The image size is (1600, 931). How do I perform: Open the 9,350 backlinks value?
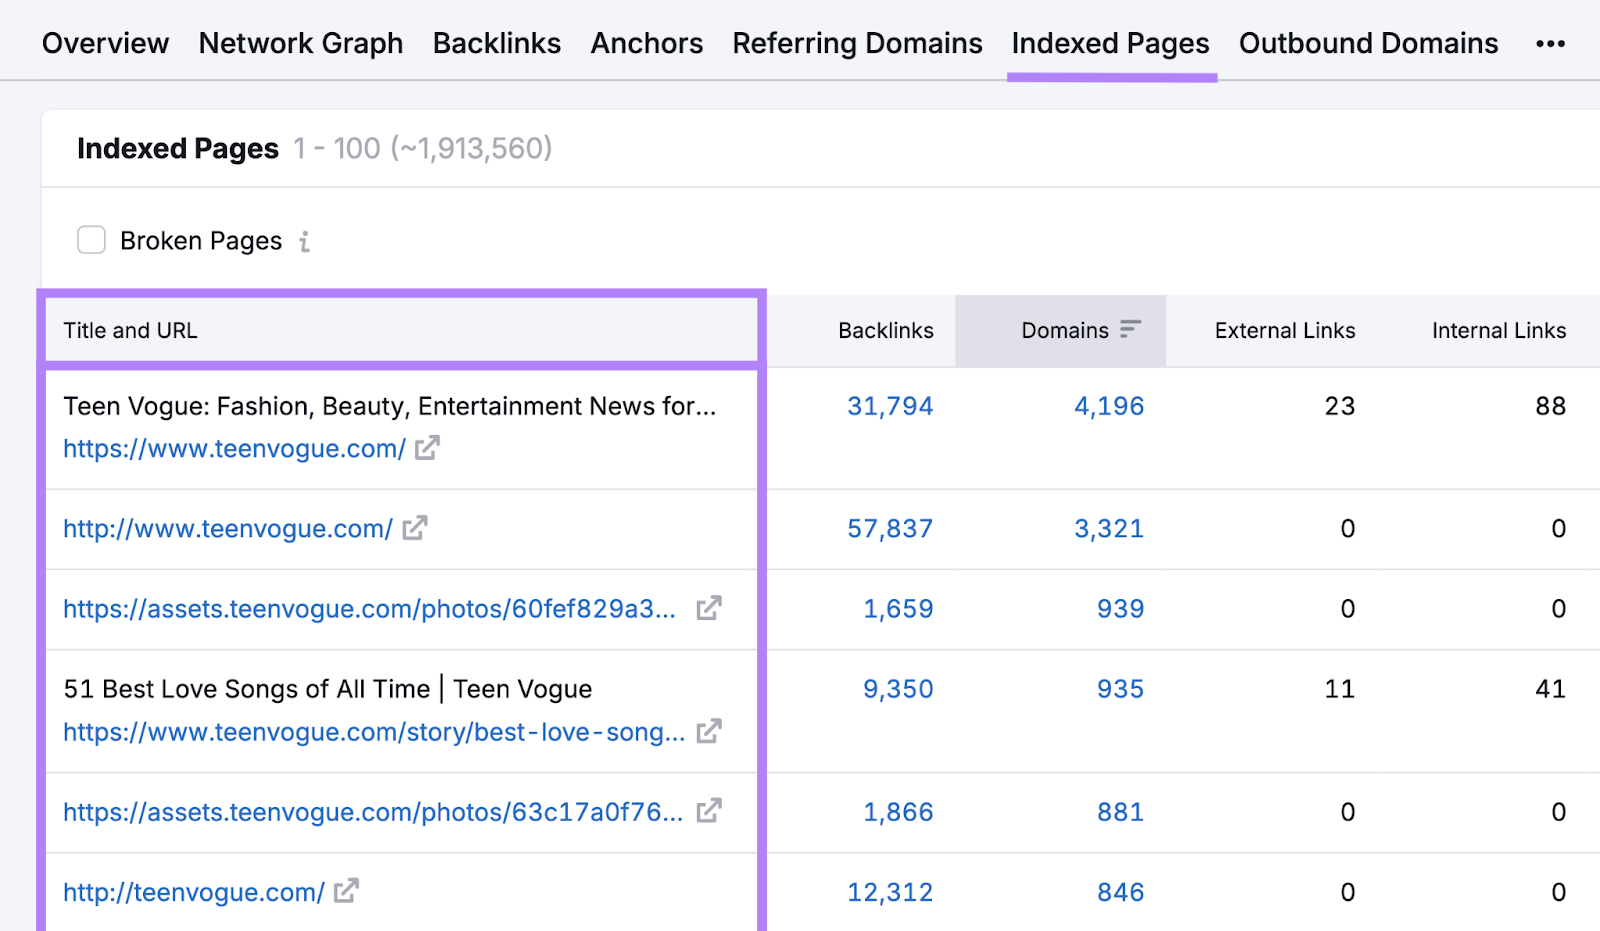(x=898, y=689)
